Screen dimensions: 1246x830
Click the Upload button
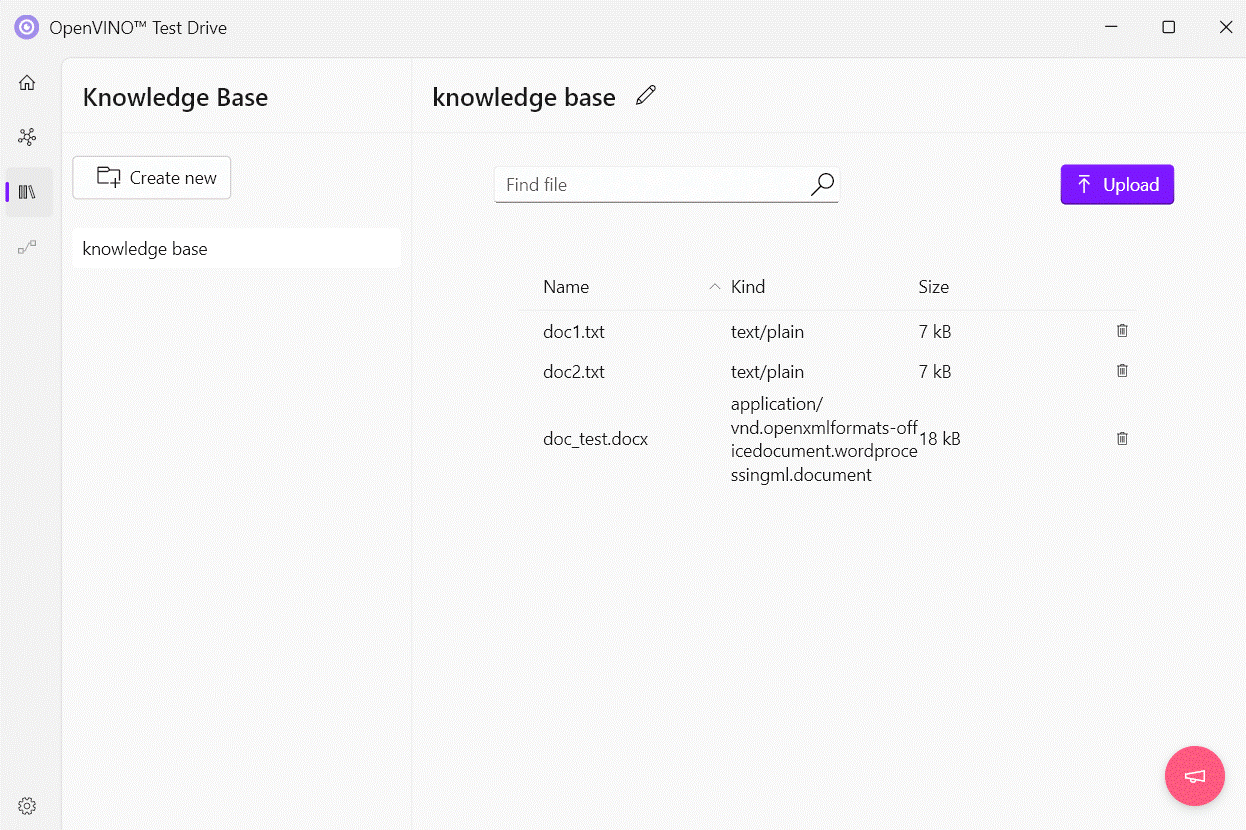click(x=1117, y=185)
